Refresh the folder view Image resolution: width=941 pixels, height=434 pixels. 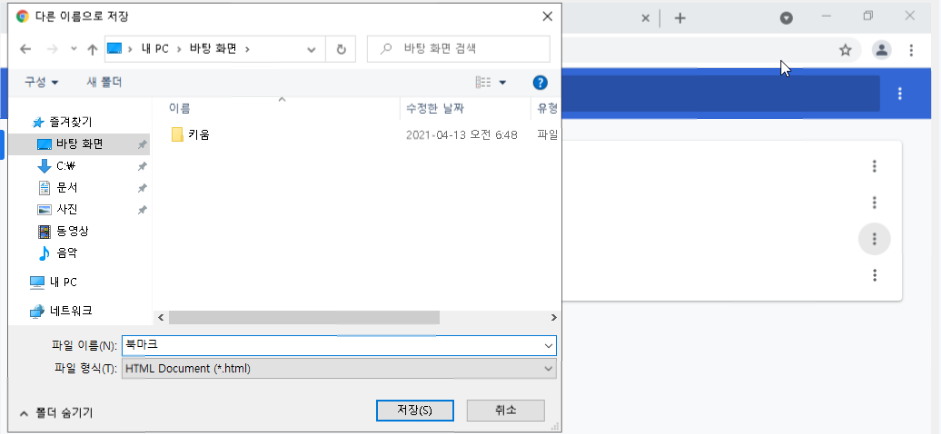341,49
